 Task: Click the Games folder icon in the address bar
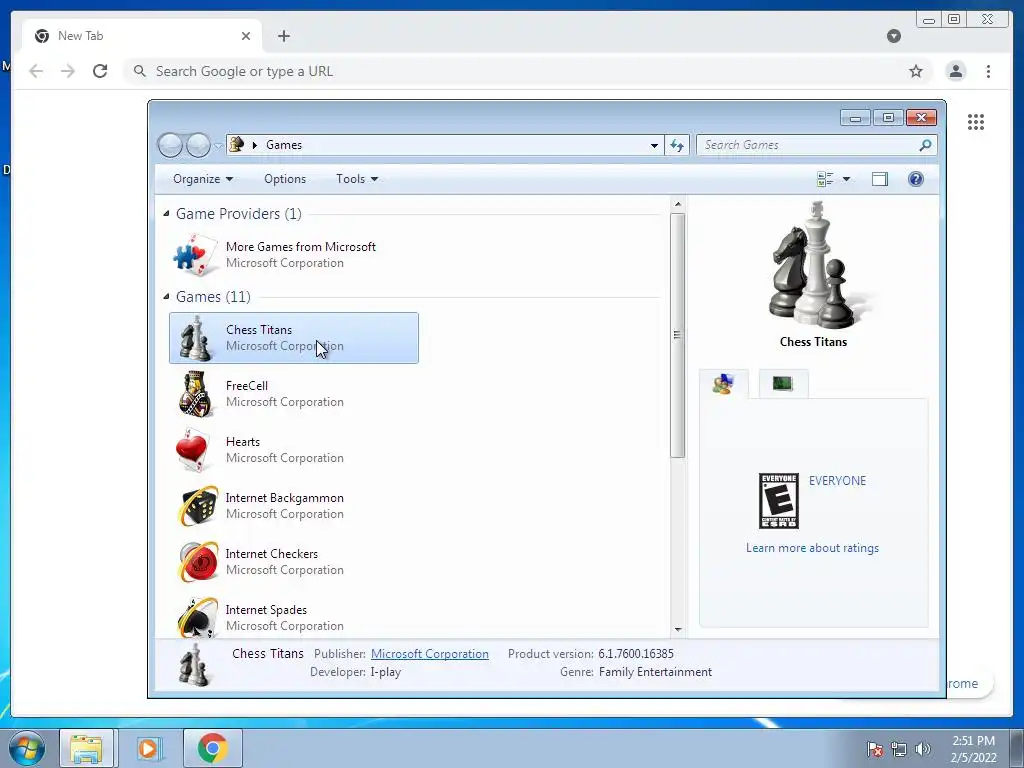coord(237,144)
